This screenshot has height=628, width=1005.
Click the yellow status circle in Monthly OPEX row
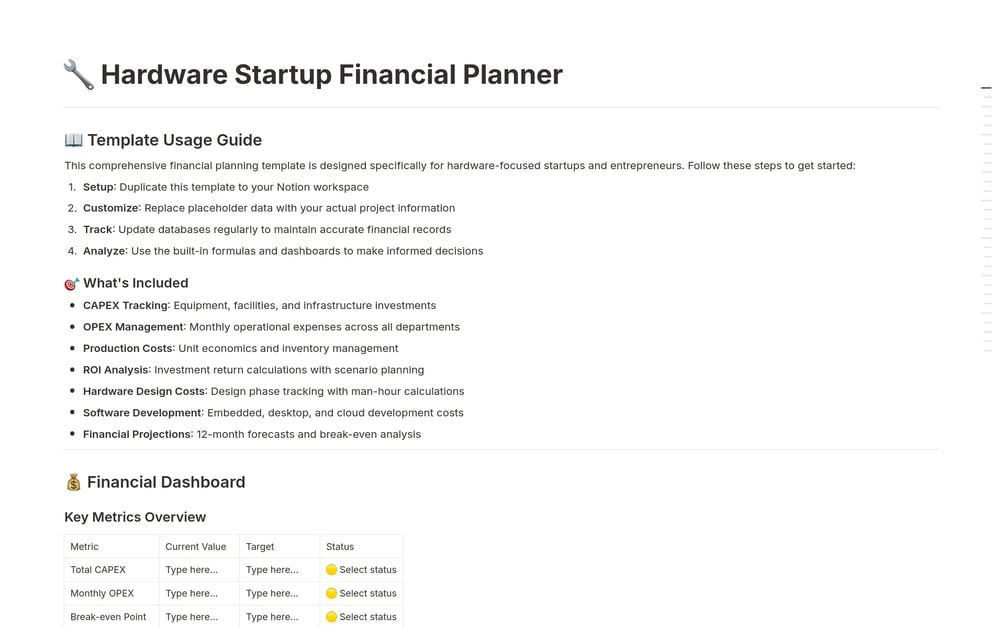[331, 593]
